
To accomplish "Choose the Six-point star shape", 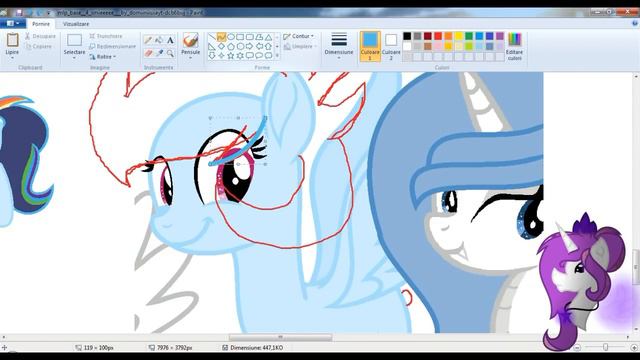I will point(240,56).
